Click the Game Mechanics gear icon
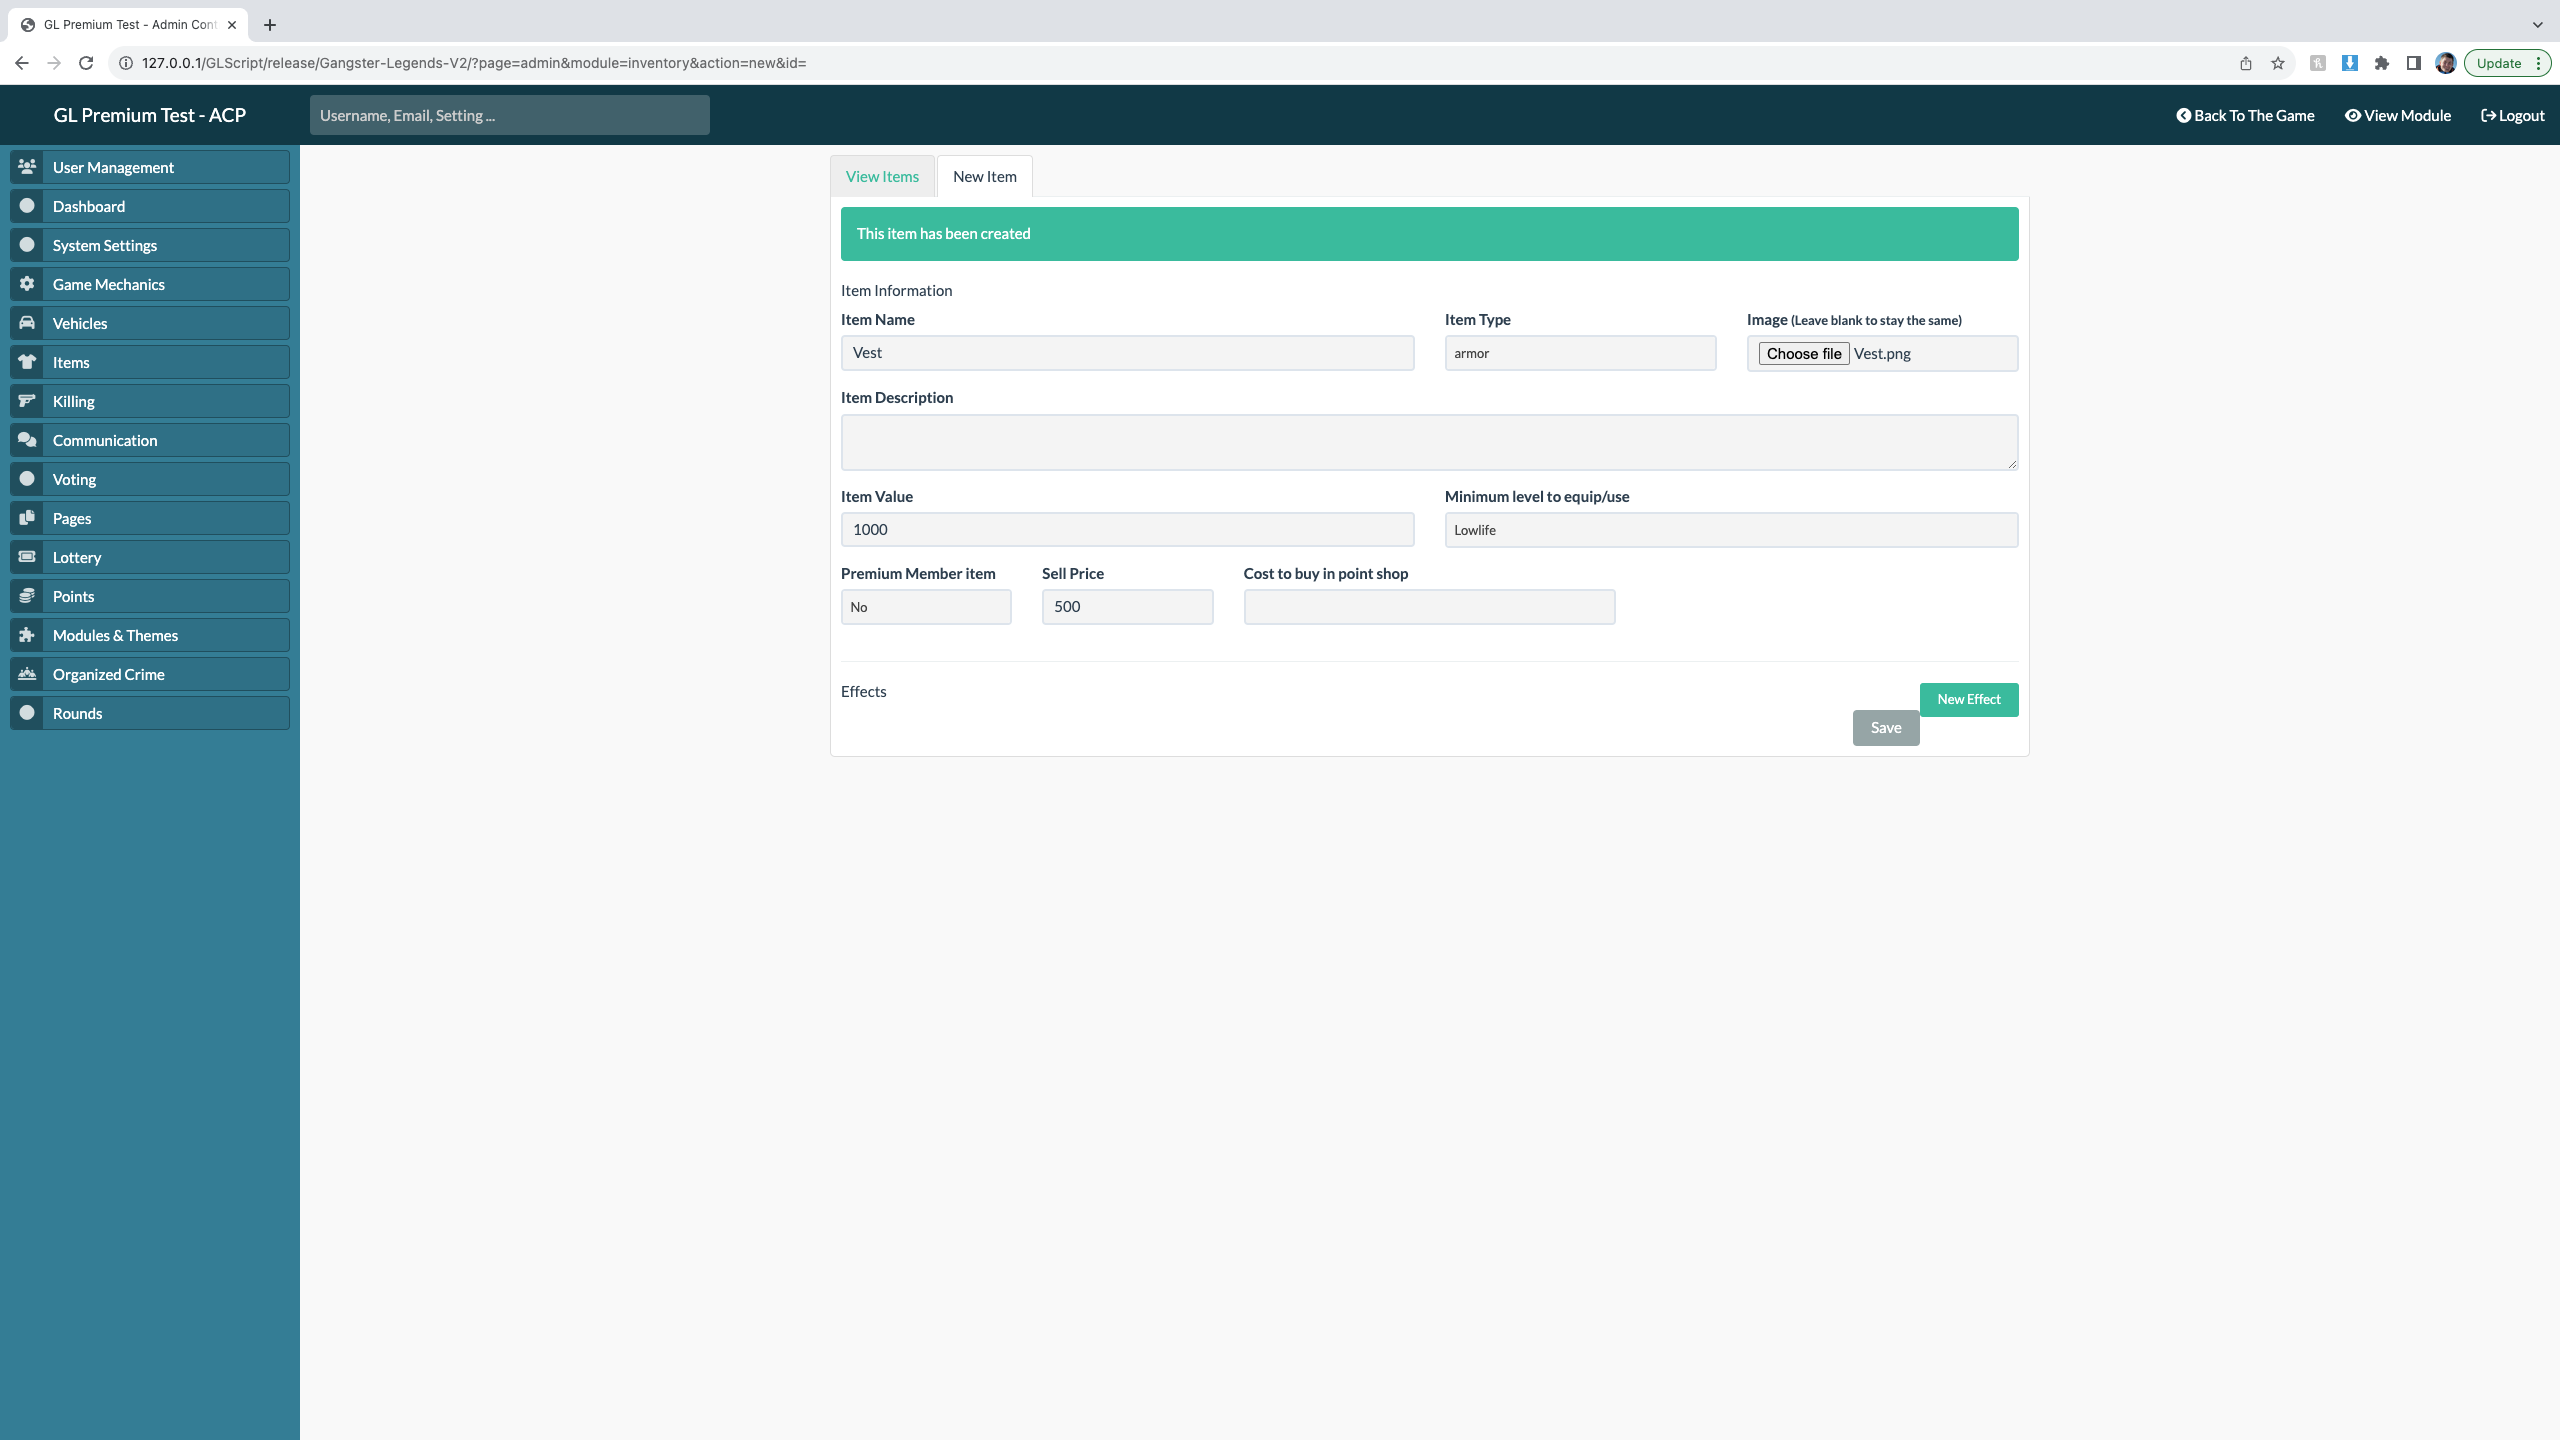 click(x=27, y=284)
